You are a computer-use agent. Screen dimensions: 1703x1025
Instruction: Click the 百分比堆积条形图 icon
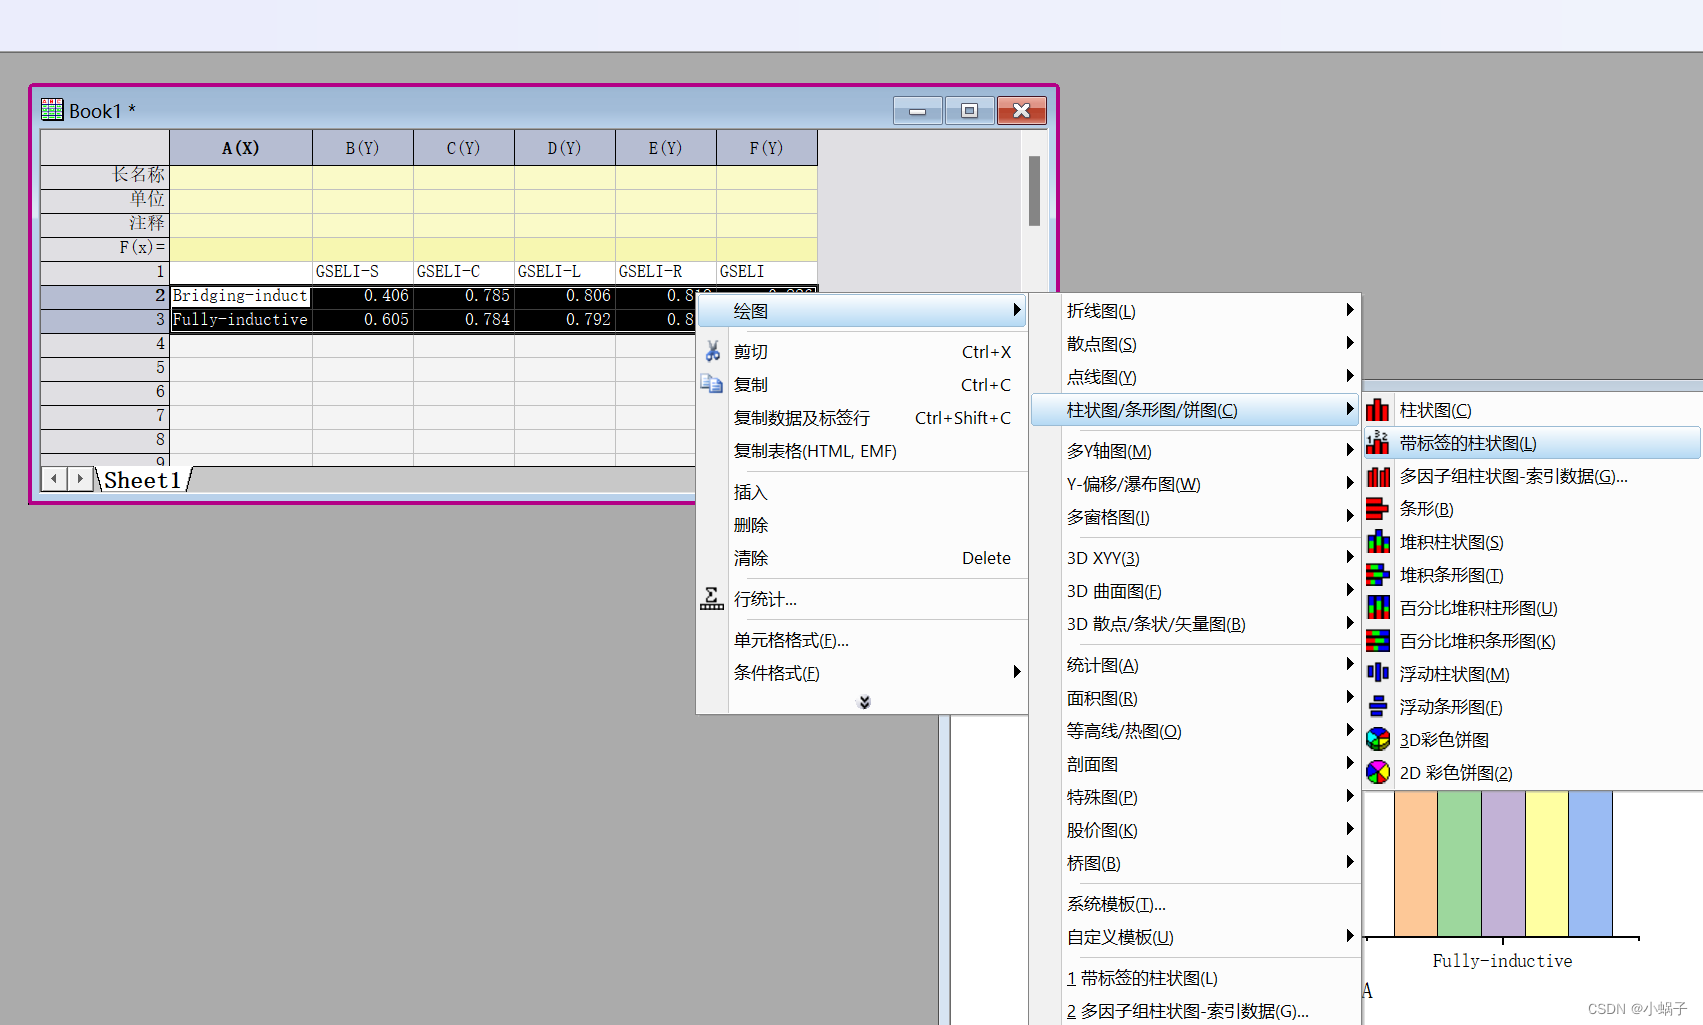[1378, 640]
